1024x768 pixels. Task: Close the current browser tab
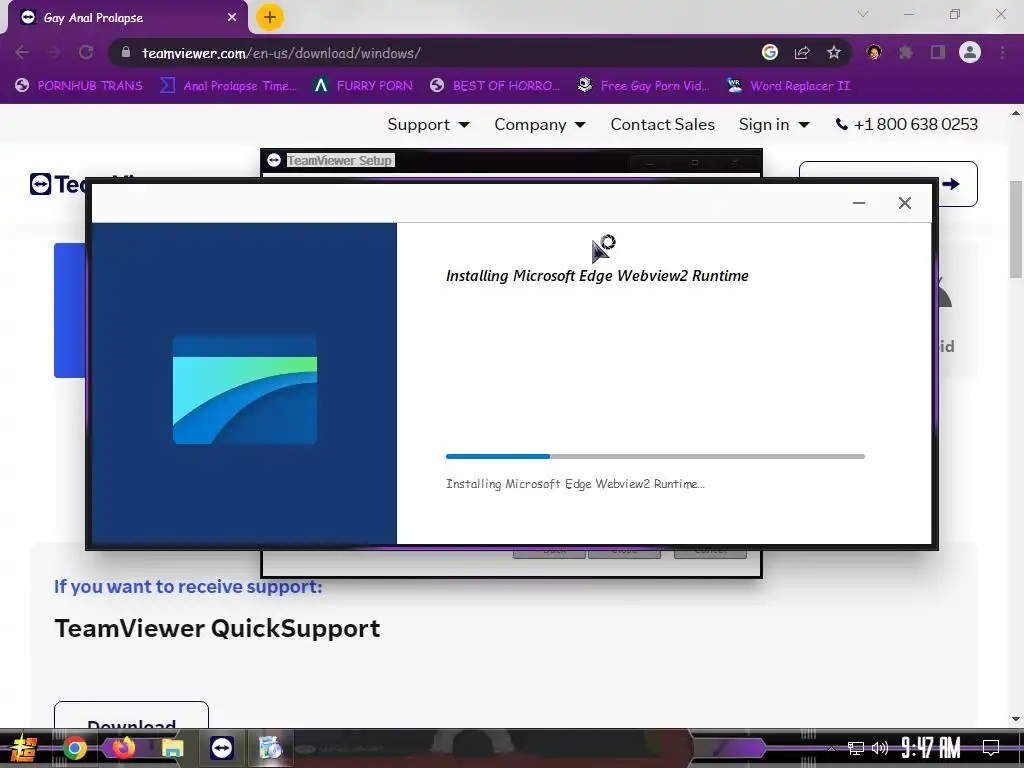232,18
